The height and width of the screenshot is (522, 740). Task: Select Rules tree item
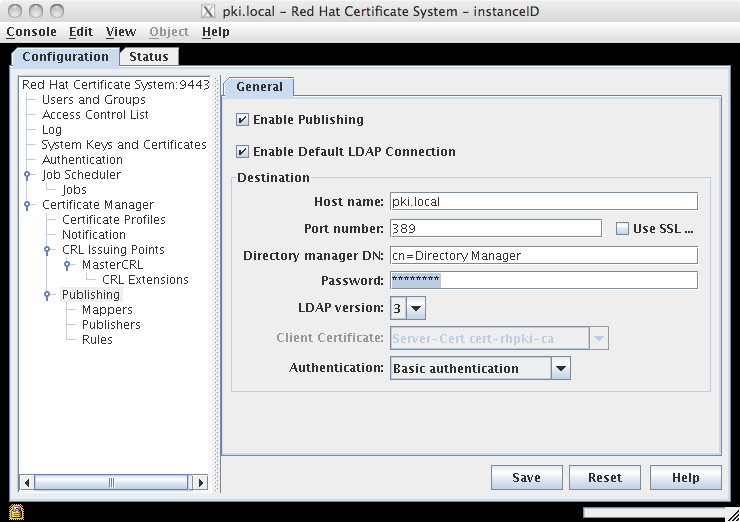tap(97, 340)
